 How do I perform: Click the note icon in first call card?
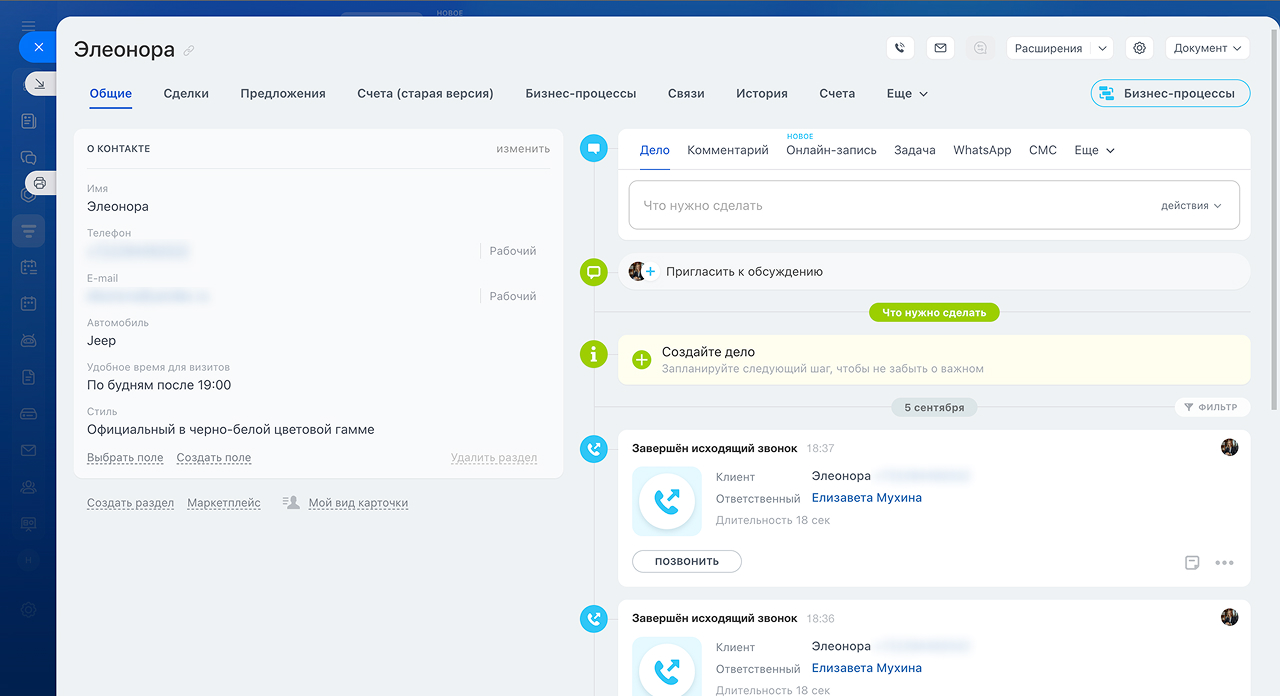[x=1192, y=562]
